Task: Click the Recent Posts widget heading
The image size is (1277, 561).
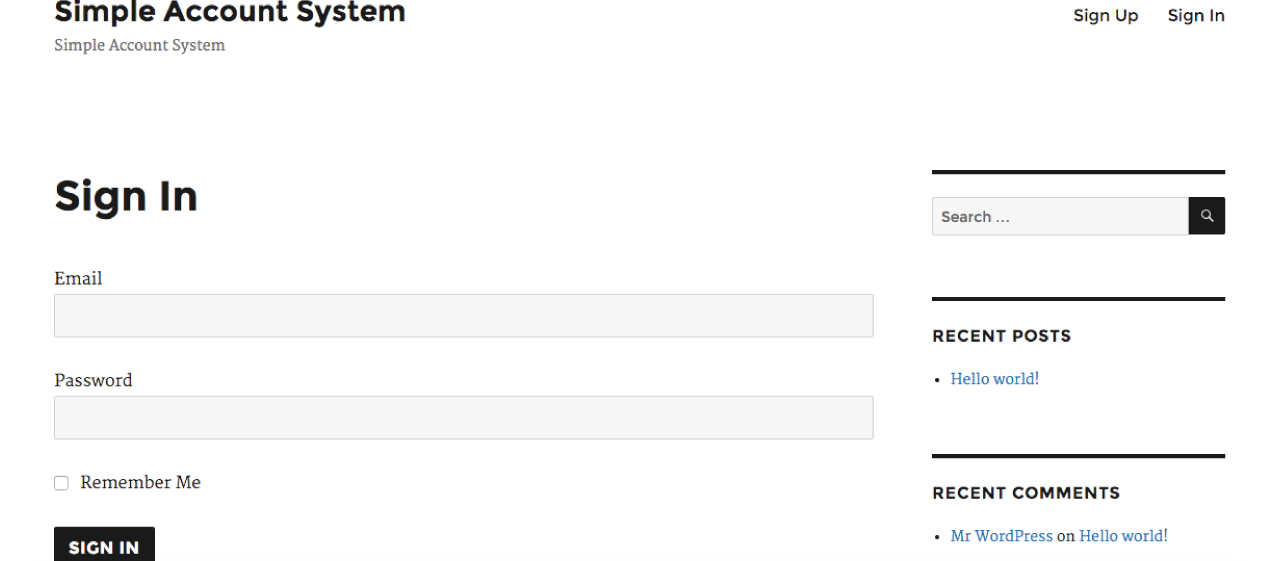Action: coord(1001,336)
